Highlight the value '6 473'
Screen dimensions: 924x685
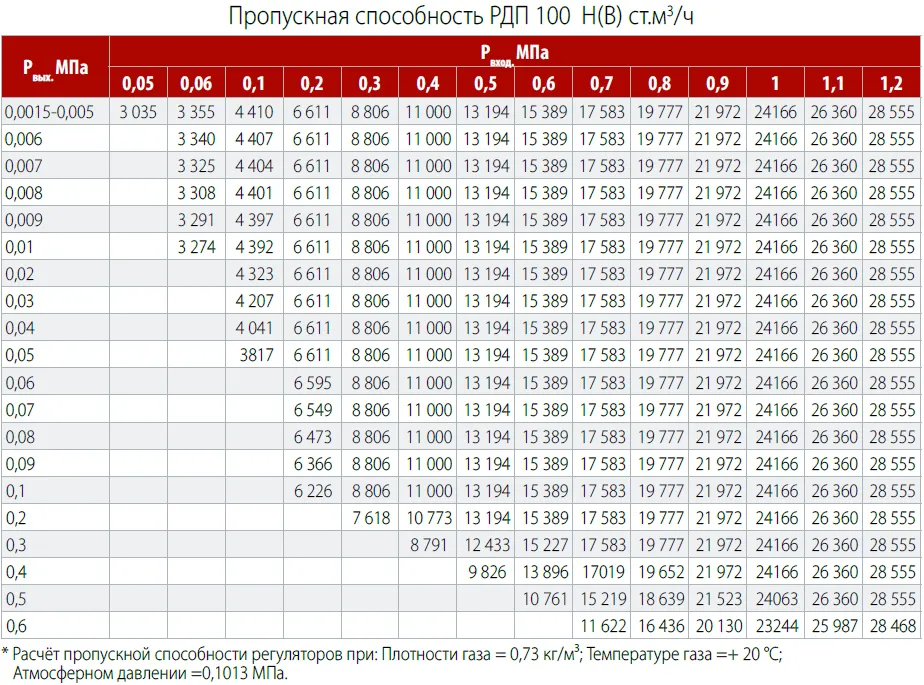point(313,437)
